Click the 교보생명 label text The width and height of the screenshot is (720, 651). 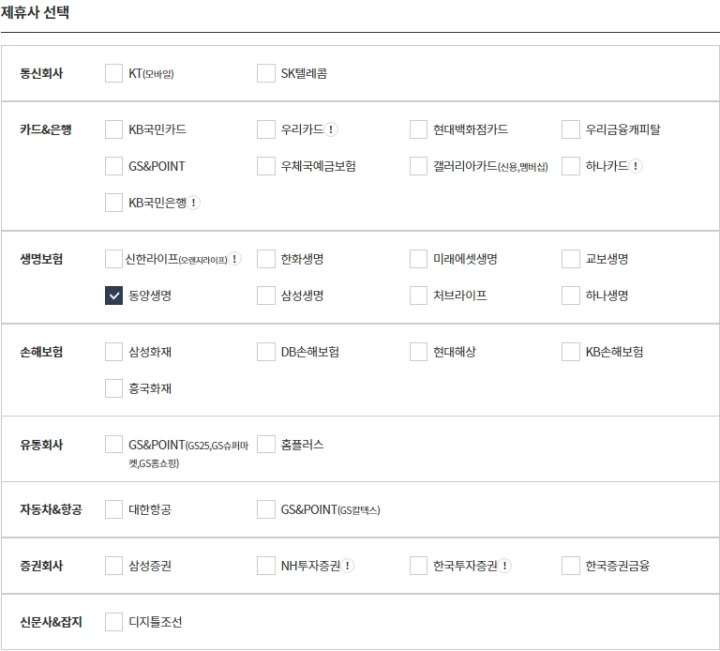tap(607, 259)
